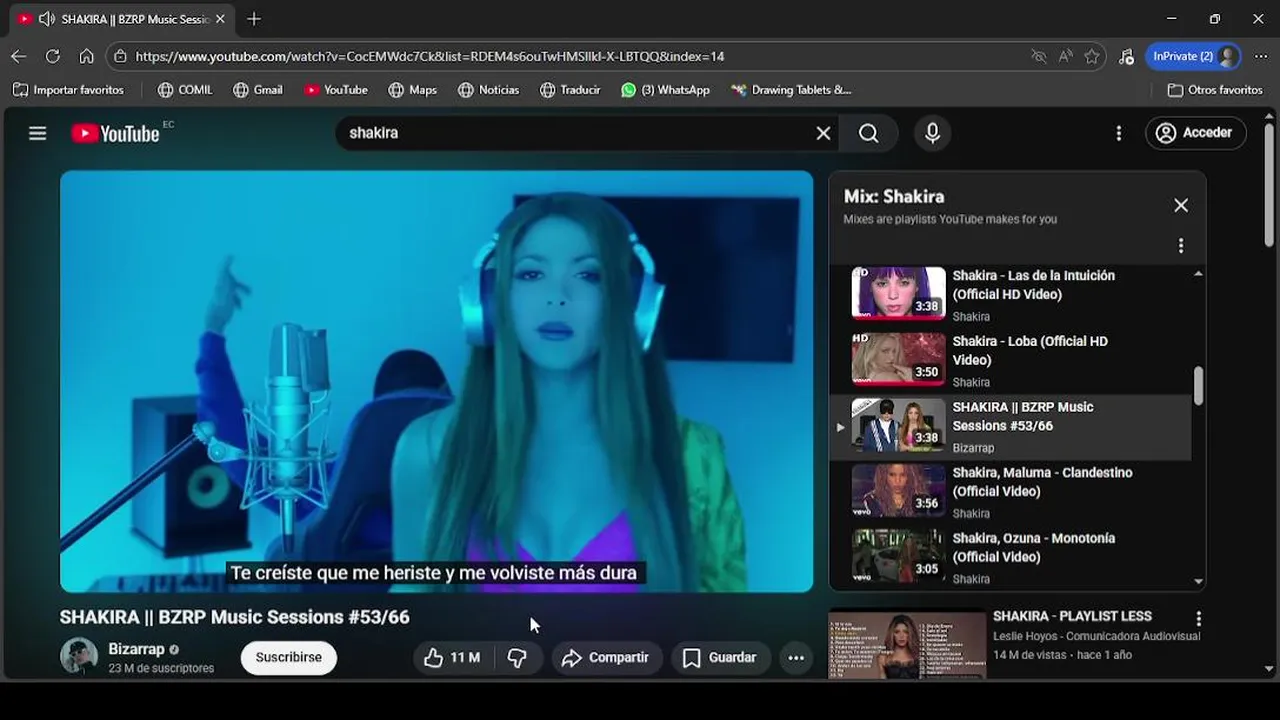Image resolution: width=1280 pixels, height=720 pixels.
Task: View site information lock icon
Action: [x=120, y=56]
